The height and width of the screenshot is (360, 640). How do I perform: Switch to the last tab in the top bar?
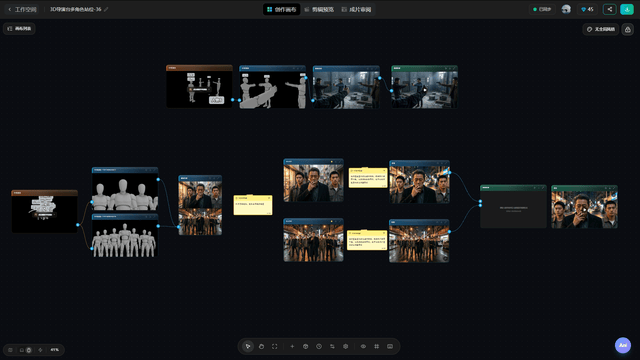(x=356, y=9)
